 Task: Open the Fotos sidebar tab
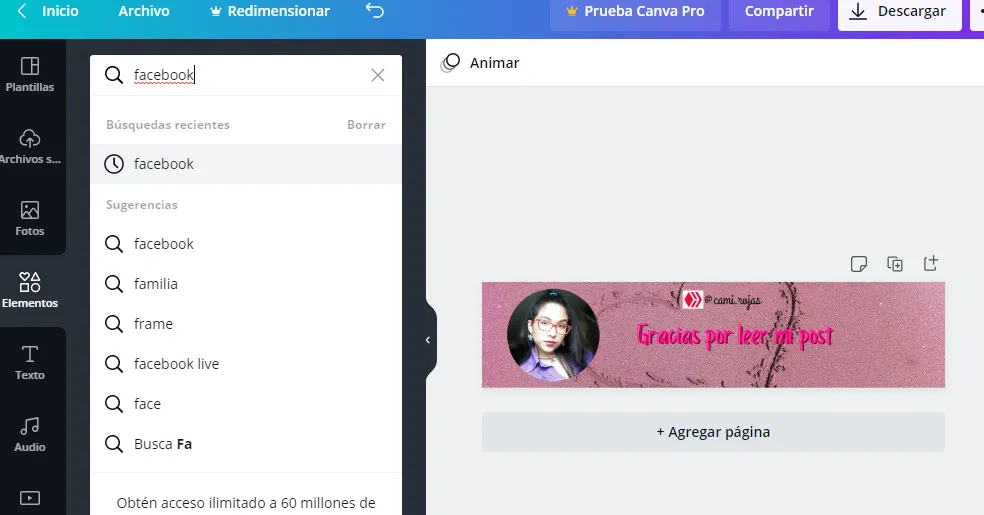coord(29,219)
